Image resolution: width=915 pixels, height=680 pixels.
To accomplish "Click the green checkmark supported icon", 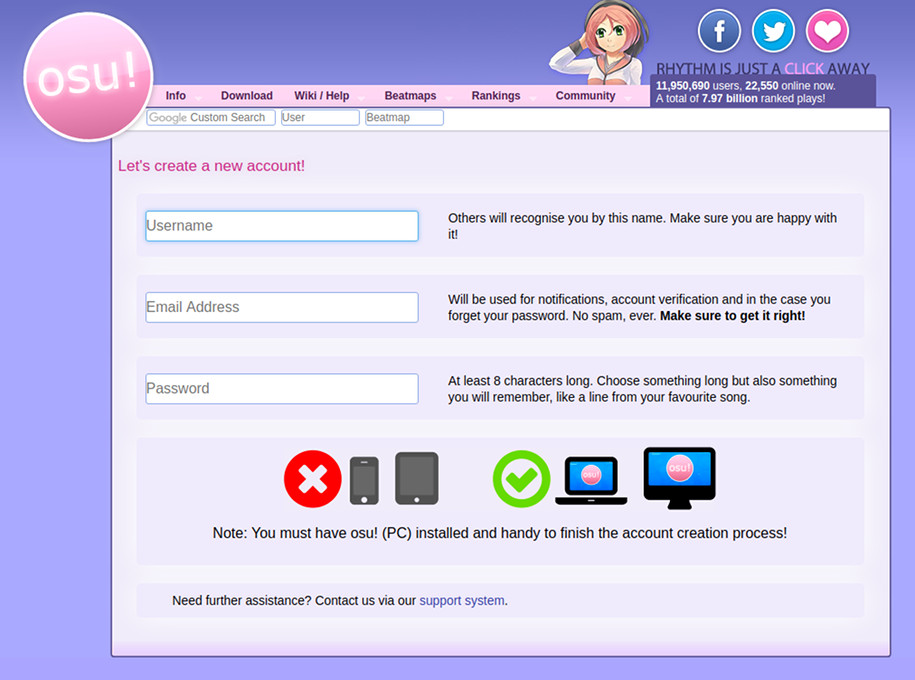I will 521,479.
